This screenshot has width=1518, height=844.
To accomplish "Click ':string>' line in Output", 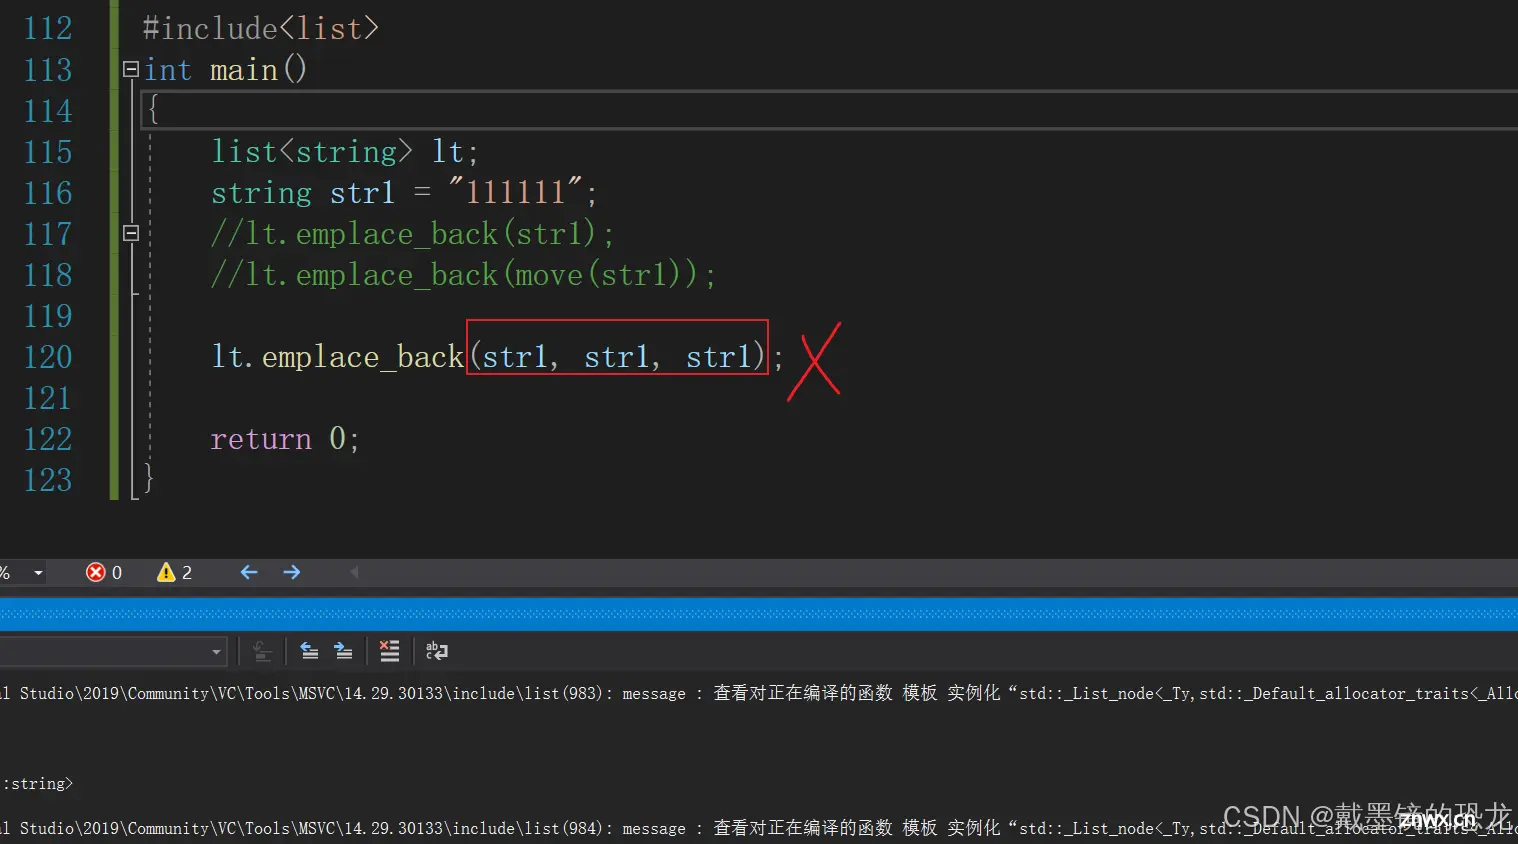I will (37, 783).
